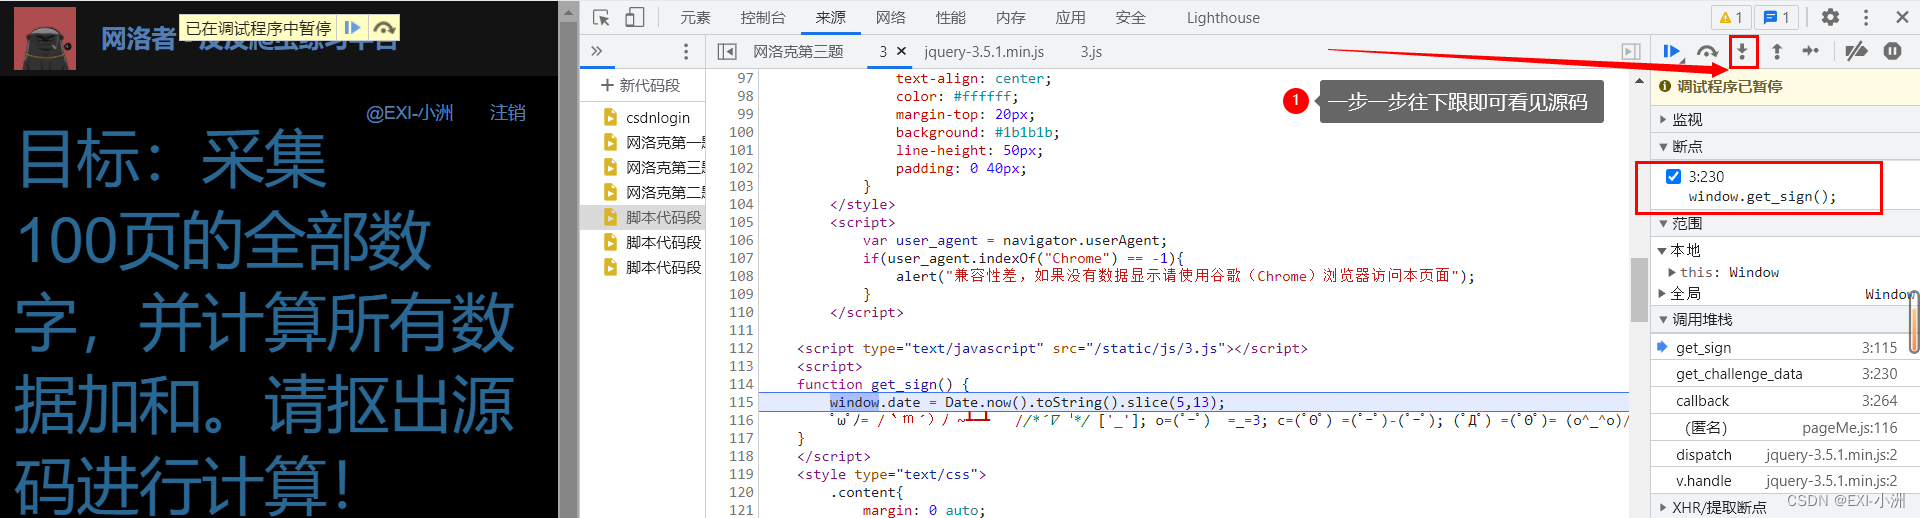Switch to the 网络 panel tab

890,17
